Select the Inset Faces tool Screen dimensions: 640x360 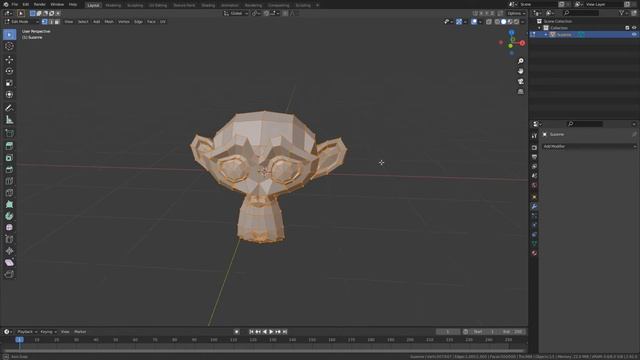9,158
